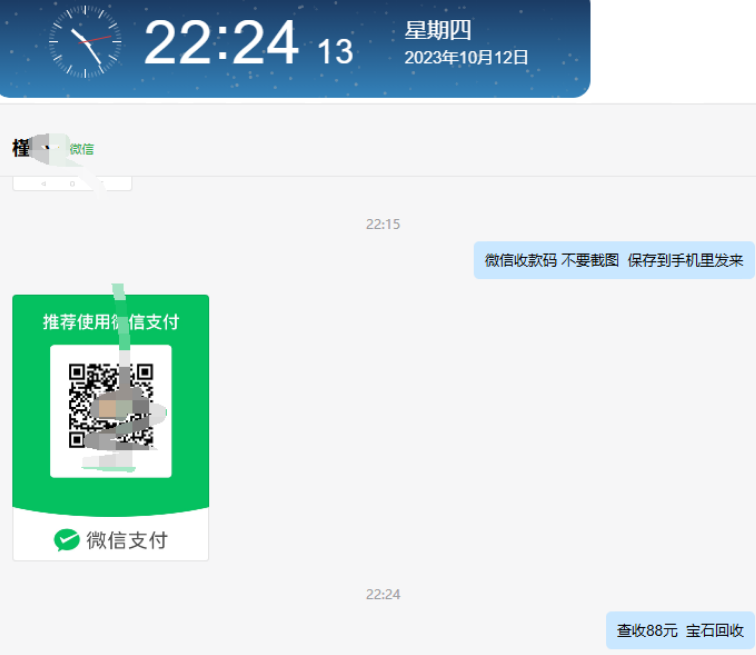Viewport: 756px width, 655px height.
Task: Select the message 查收88元 宝石回收
Action: pyautogui.click(x=680, y=630)
